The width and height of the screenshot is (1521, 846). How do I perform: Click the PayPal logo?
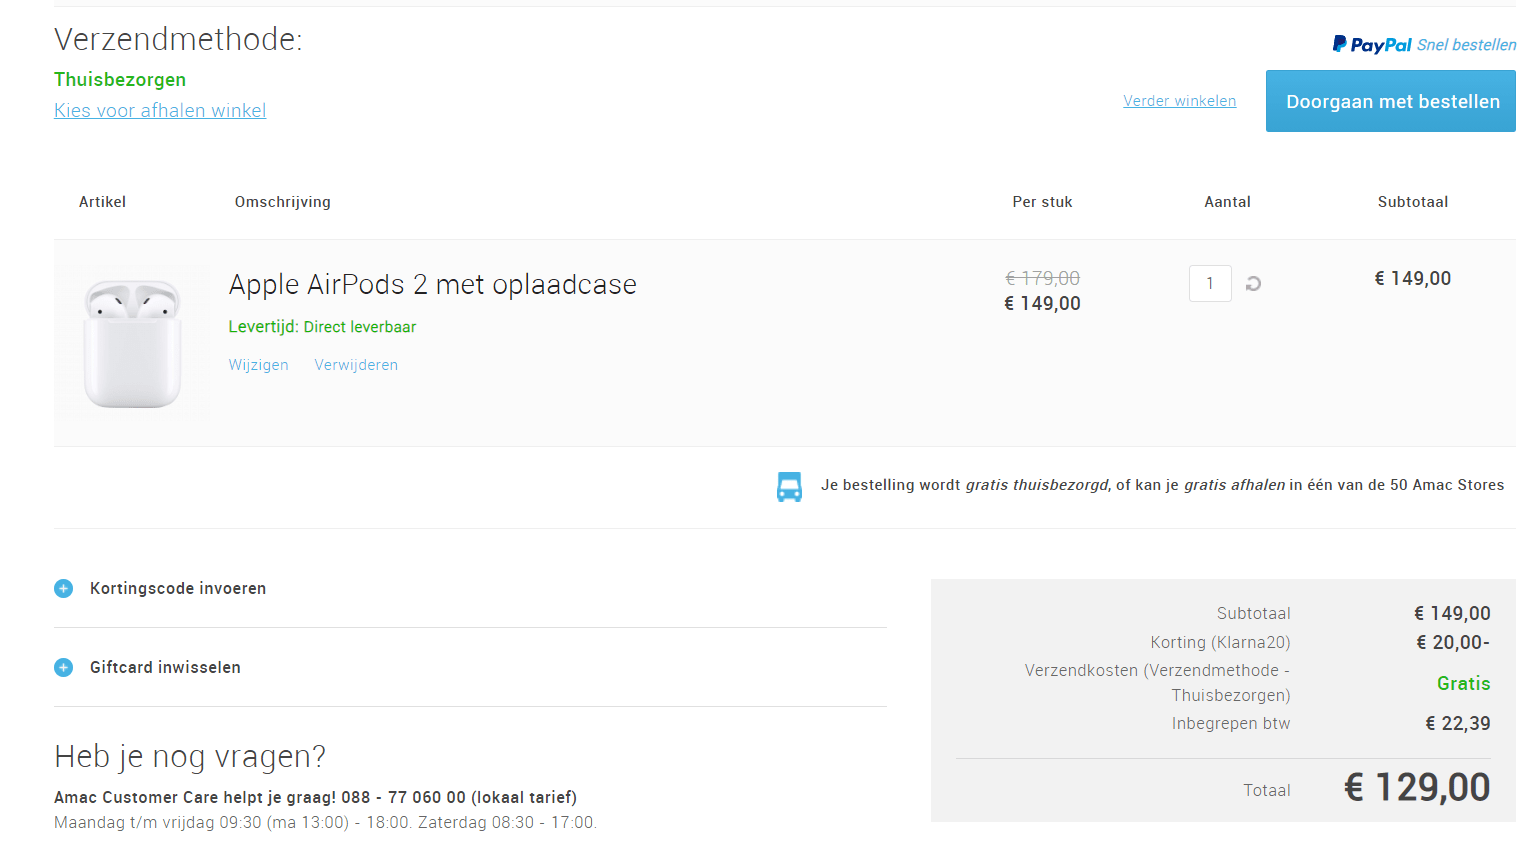coord(1372,44)
